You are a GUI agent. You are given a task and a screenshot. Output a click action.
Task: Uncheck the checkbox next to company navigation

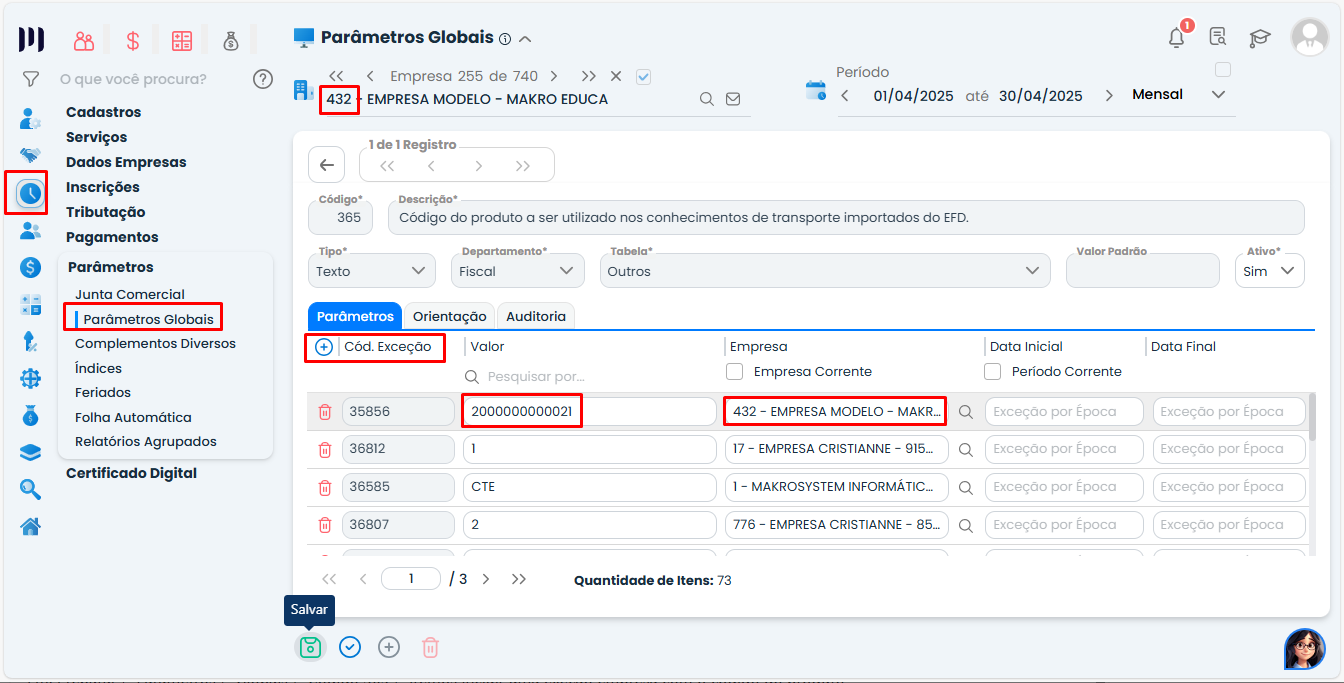644,76
